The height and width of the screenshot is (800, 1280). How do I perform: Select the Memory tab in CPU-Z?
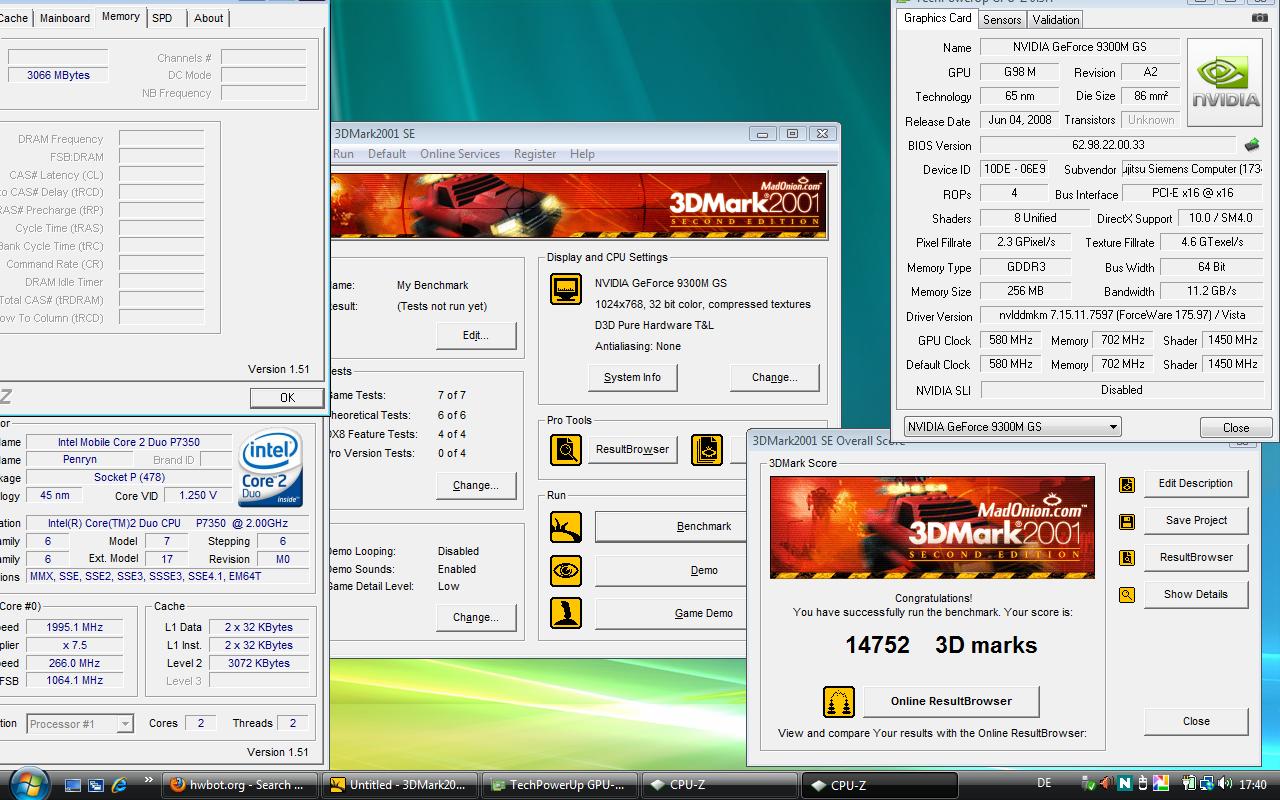pos(121,17)
